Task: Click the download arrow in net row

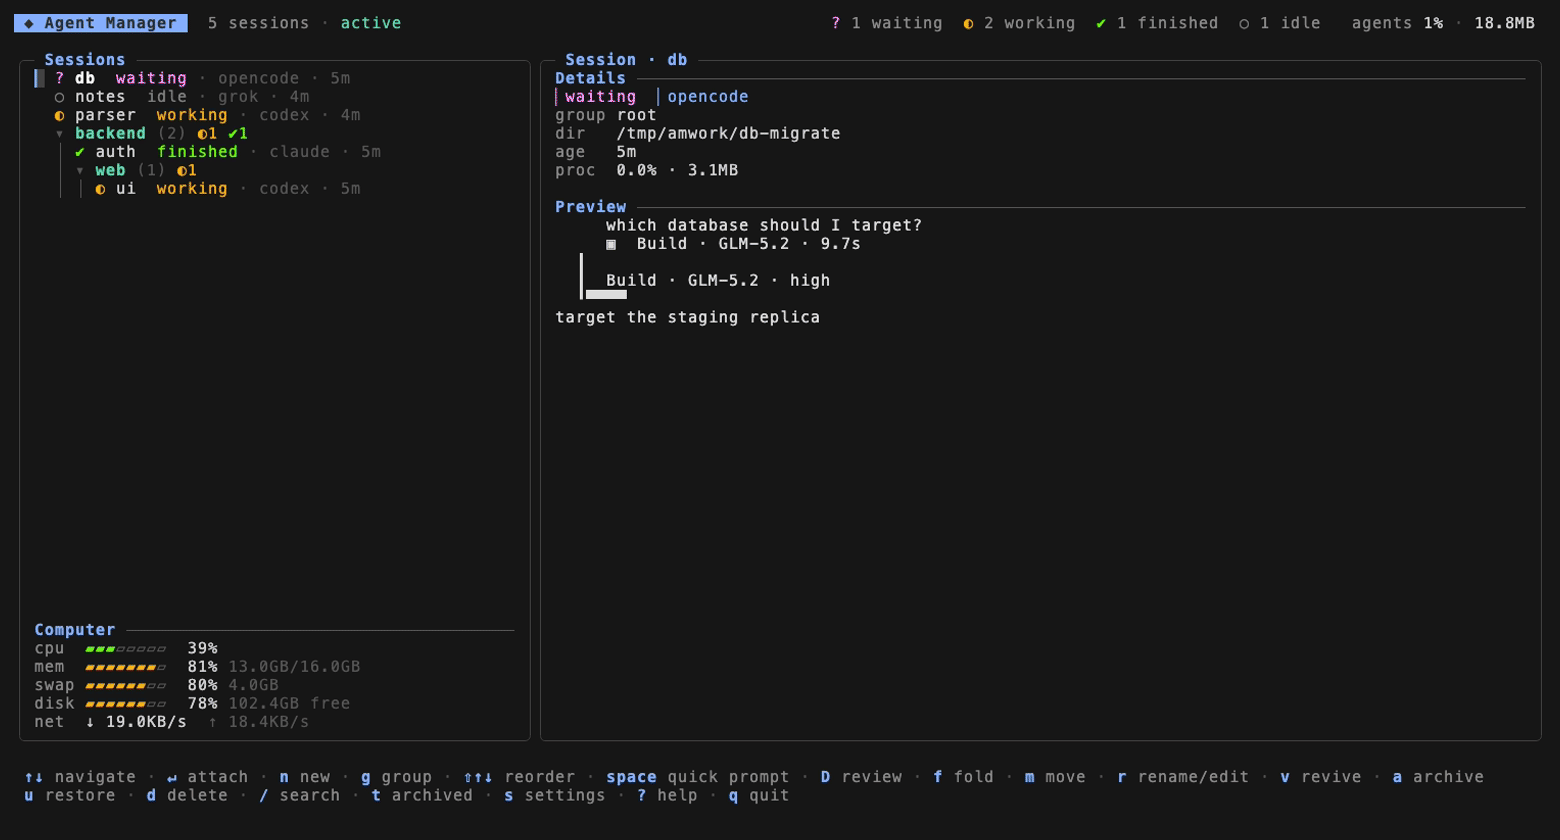Action: [x=90, y=722]
